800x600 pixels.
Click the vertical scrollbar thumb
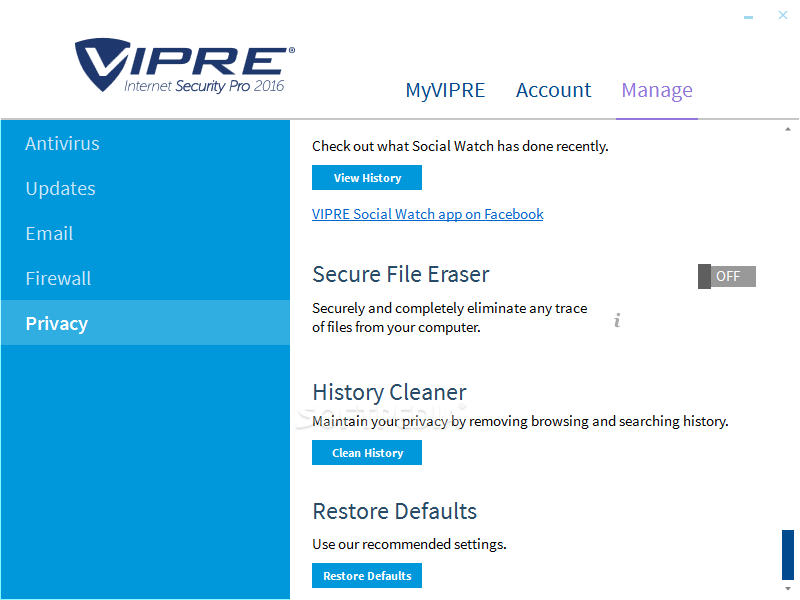pyautogui.click(x=788, y=555)
